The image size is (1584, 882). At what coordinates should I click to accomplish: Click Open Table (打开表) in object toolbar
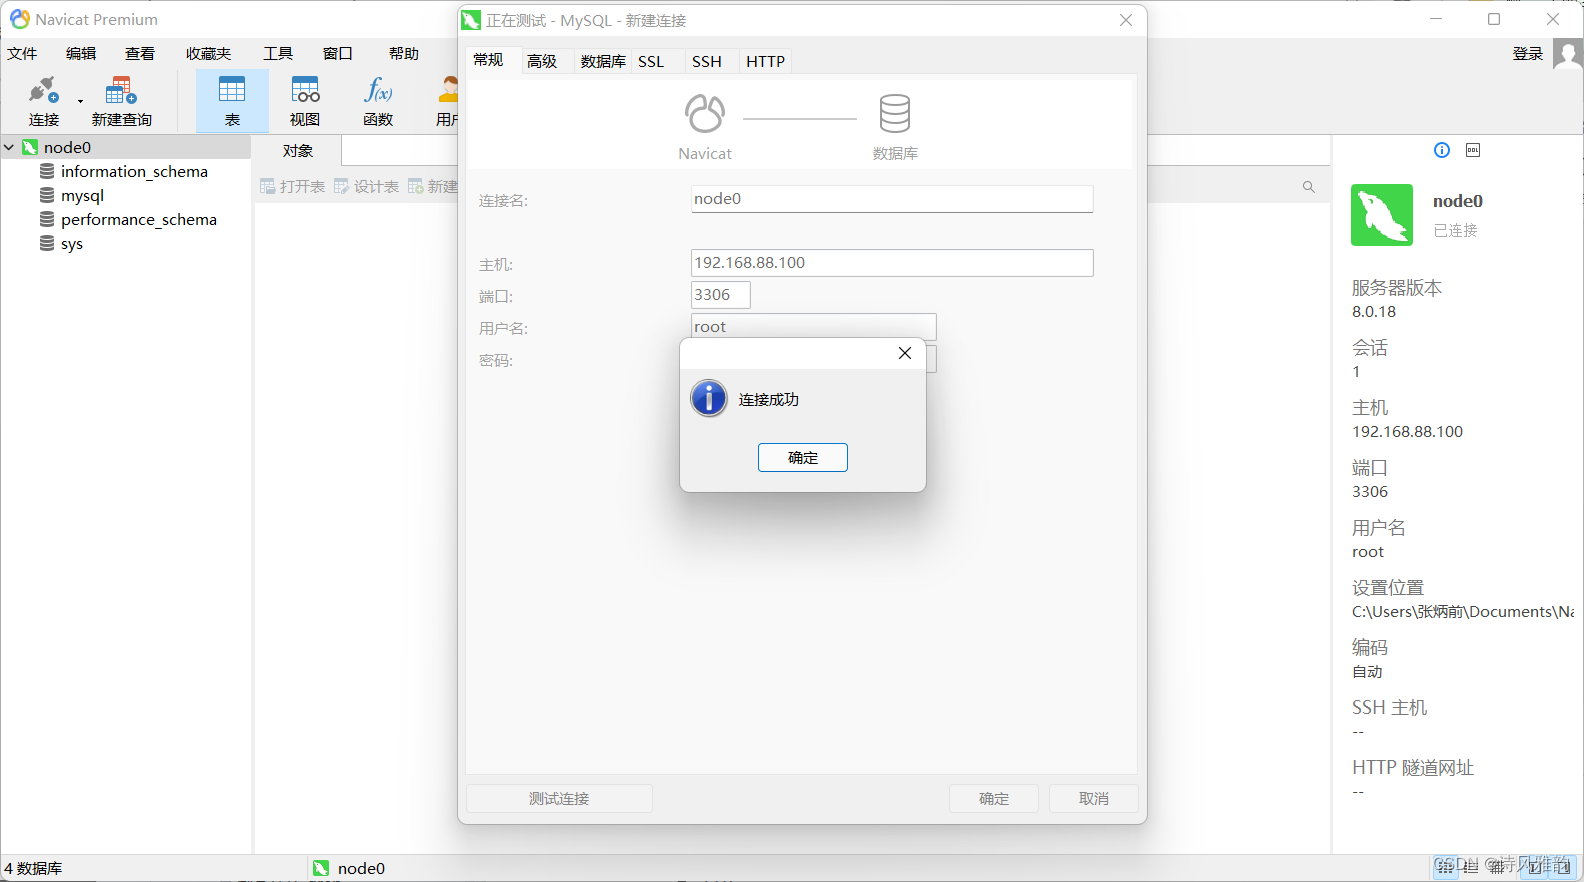(293, 187)
